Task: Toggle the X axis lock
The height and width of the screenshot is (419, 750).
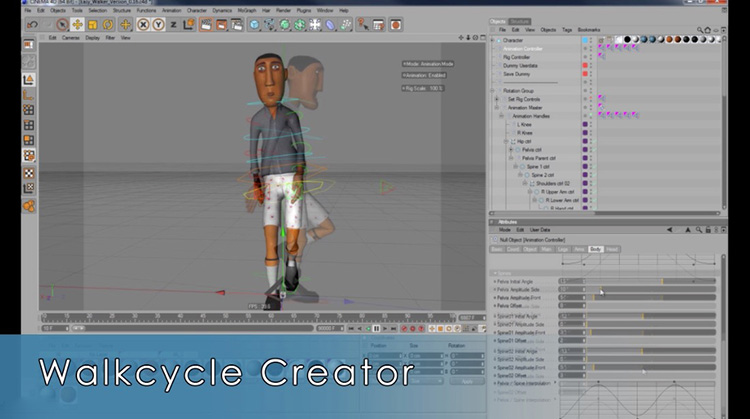Action: click(x=143, y=24)
